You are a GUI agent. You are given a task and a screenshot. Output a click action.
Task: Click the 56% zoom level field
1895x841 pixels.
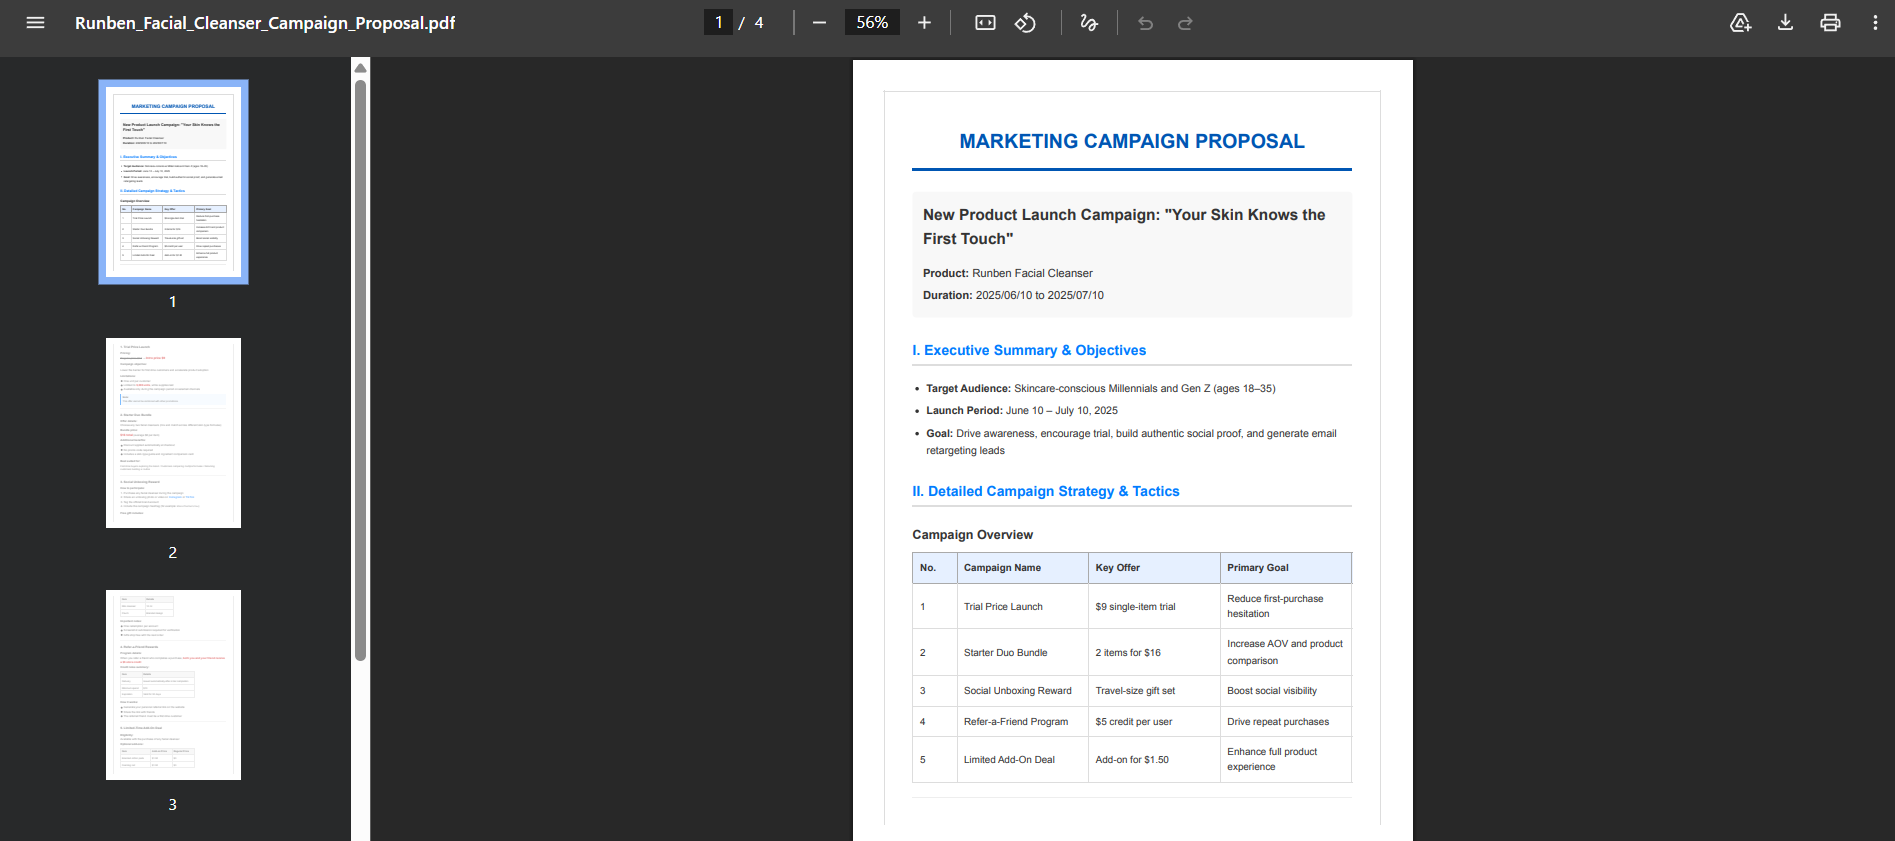[872, 23]
